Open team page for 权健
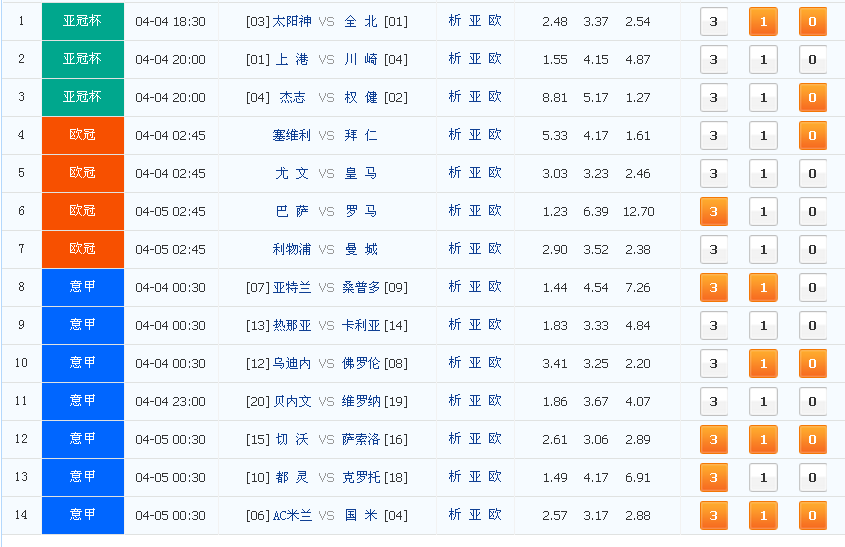This screenshot has width=845, height=547. coord(361,98)
